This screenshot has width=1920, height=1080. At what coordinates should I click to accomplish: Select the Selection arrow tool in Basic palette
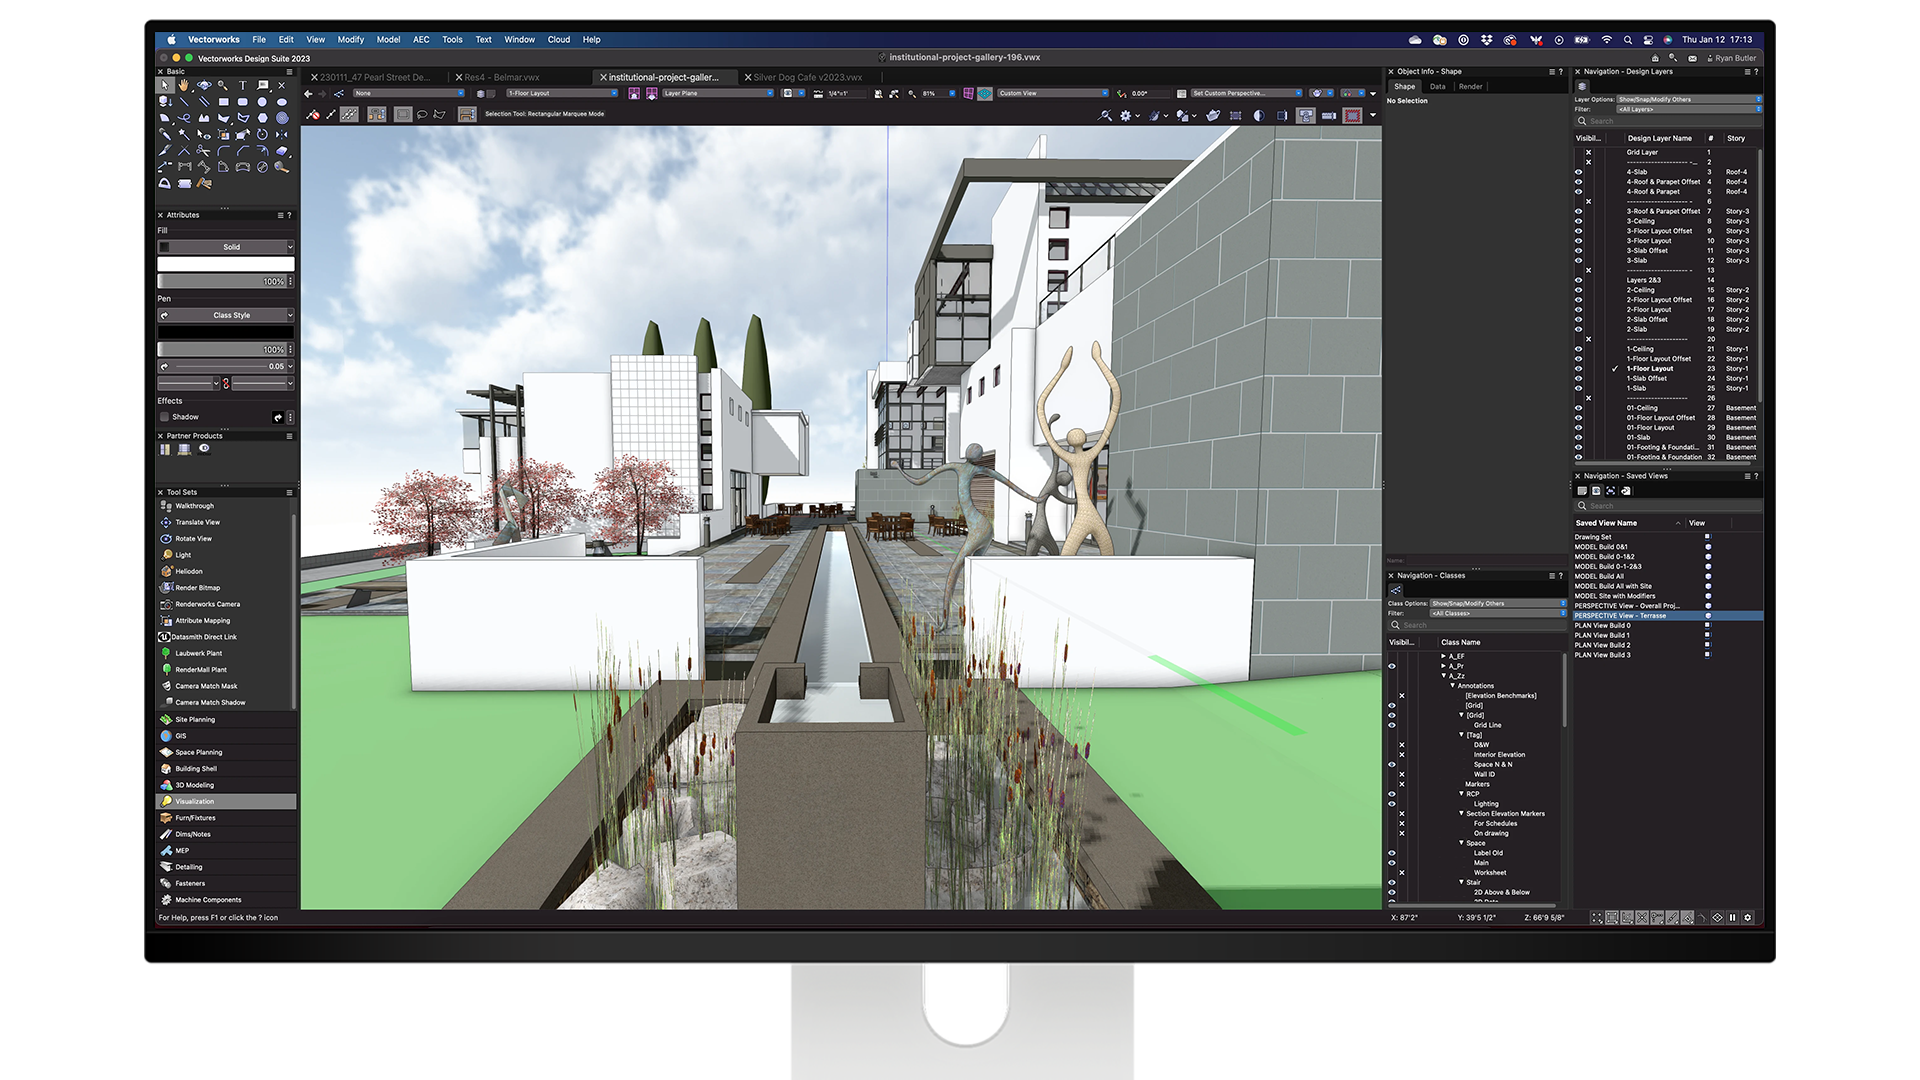click(x=166, y=85)
